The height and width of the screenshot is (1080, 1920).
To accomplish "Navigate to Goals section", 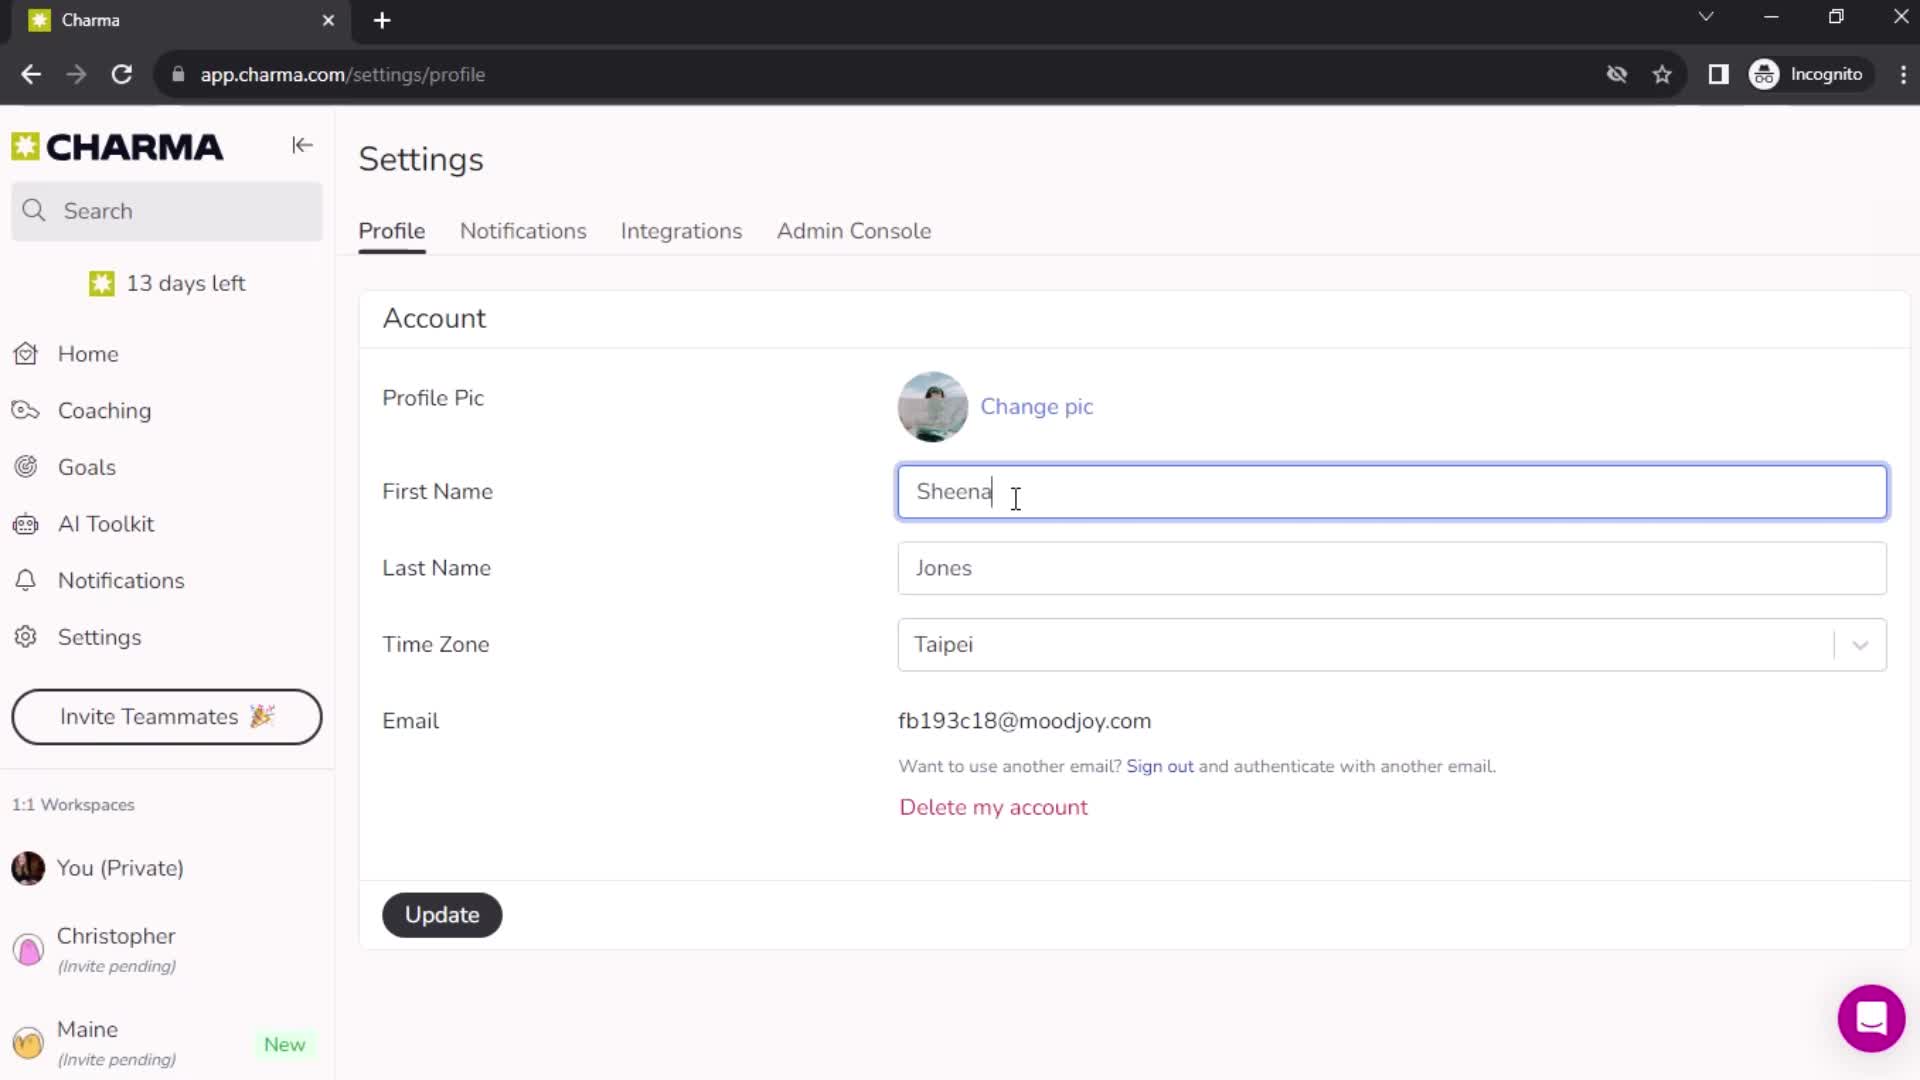I will [84, 467].
